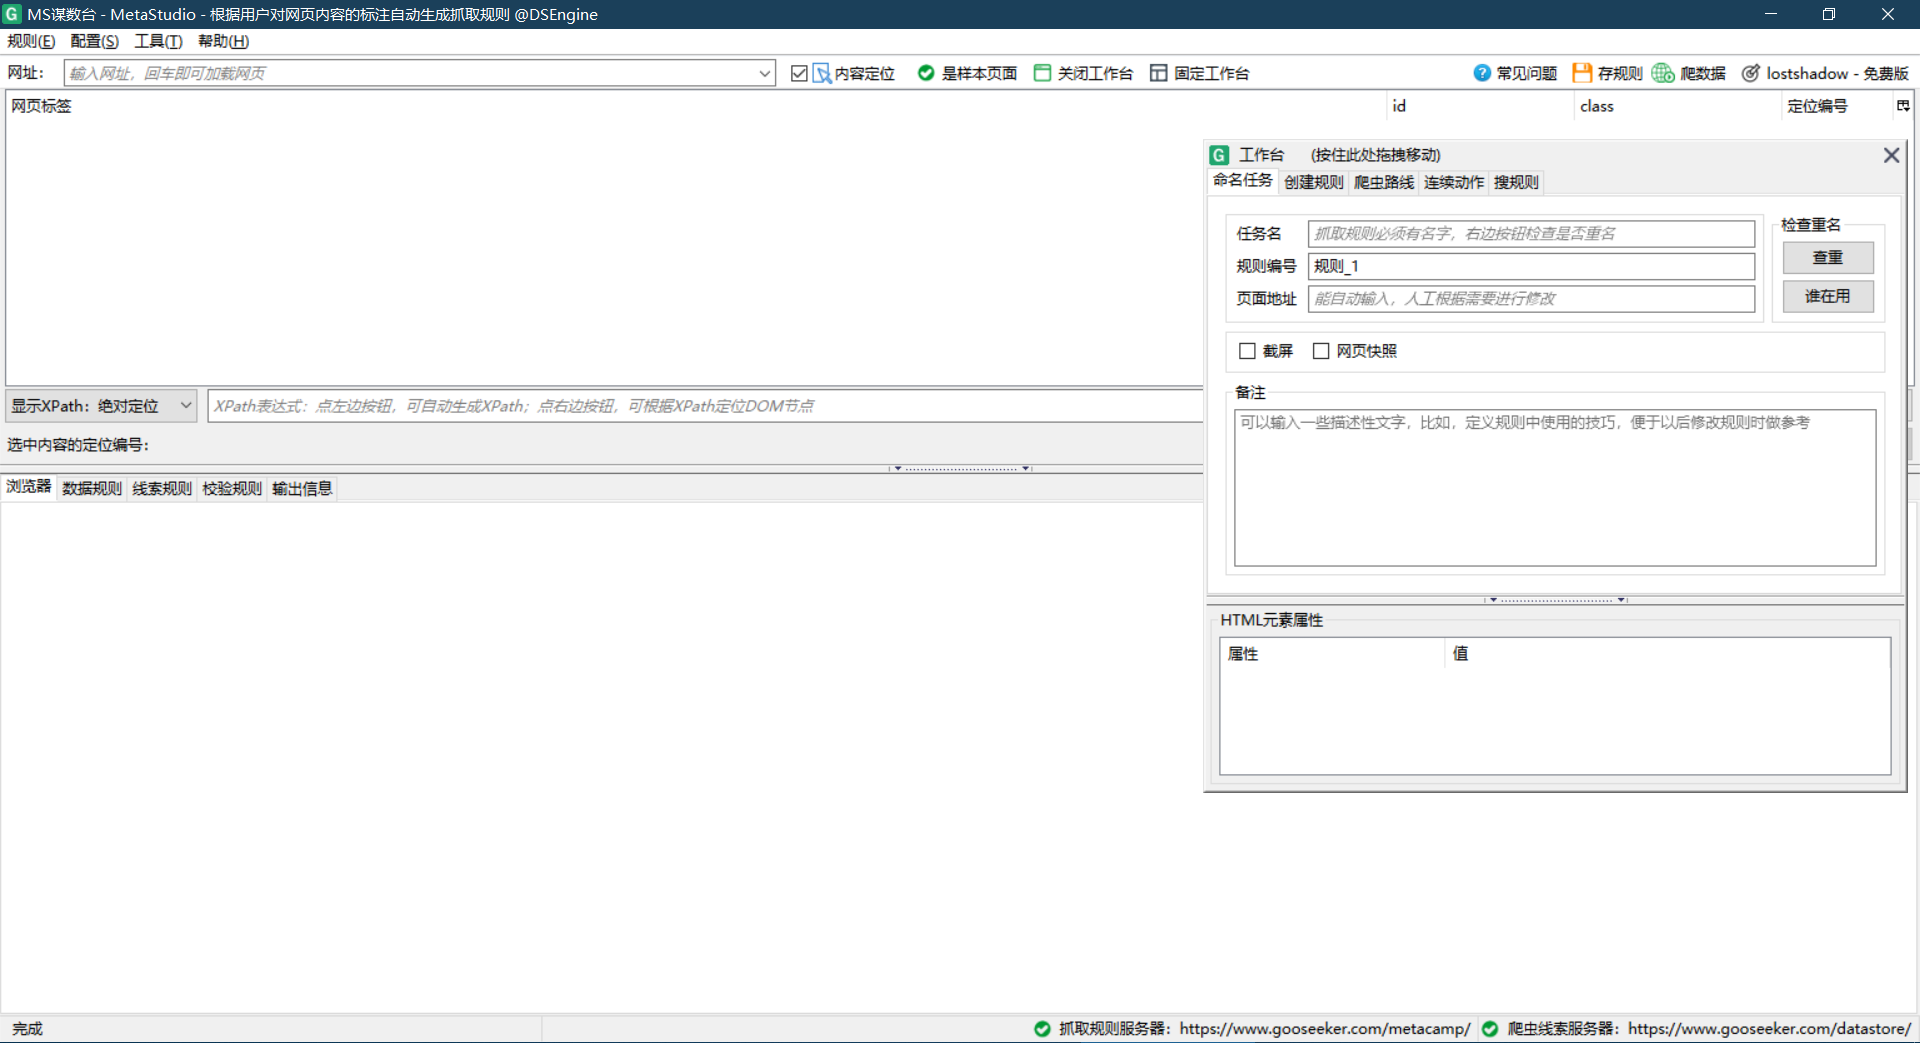Open the 工具(T) menu
The height and width of the screenshot is (1043, 1920).
click(158, 41)
